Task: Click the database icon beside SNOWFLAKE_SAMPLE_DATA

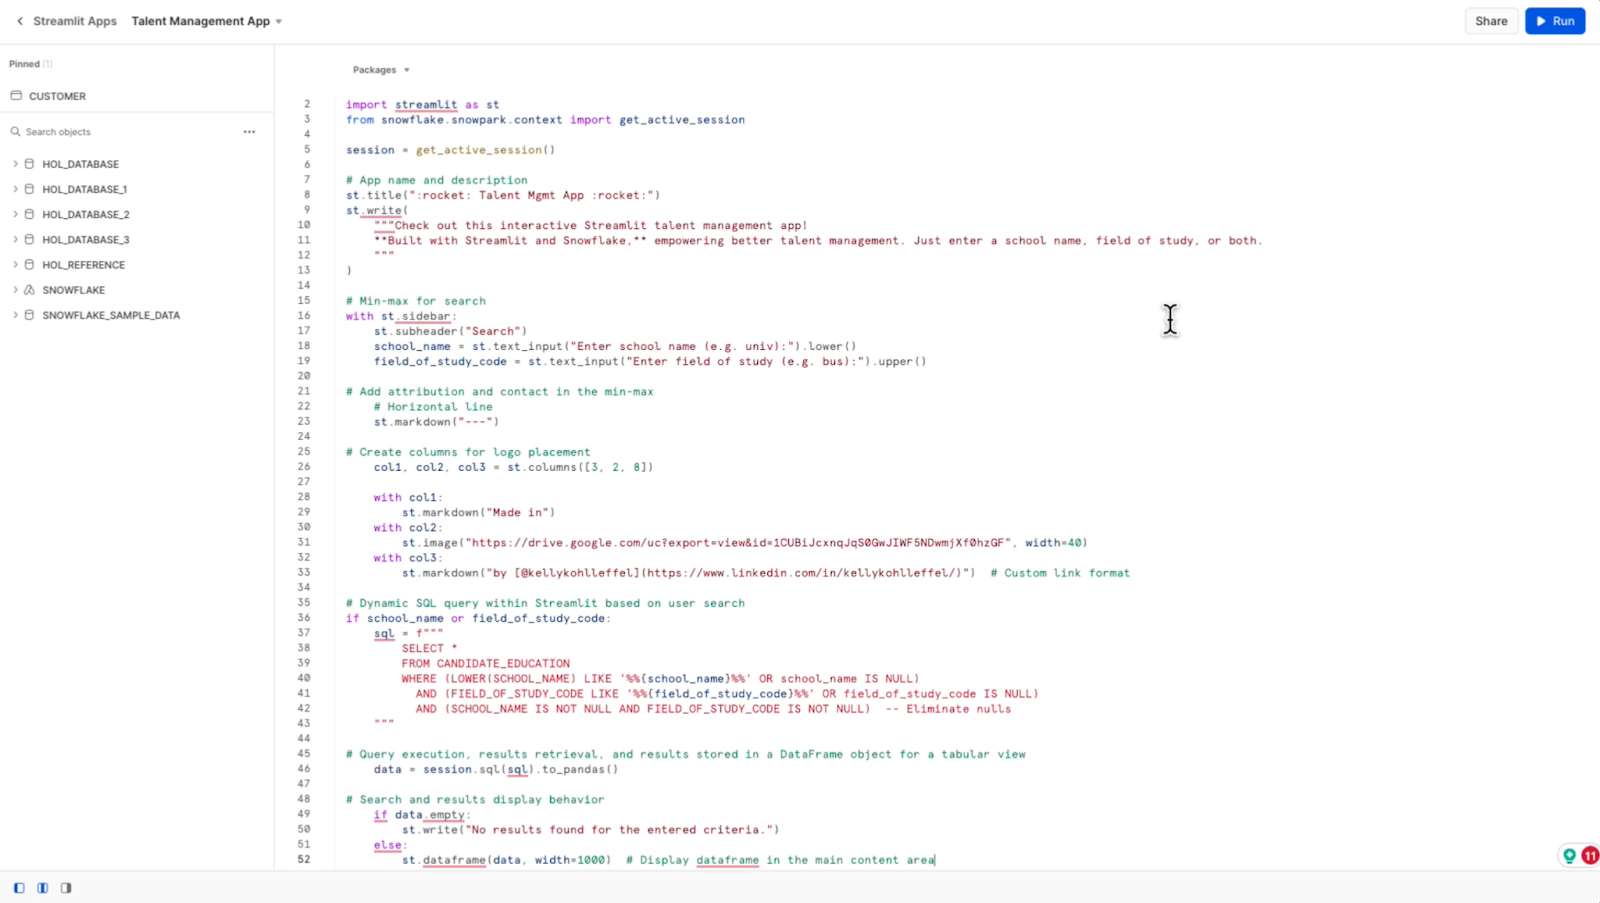Action: click(x=30, y=315)
